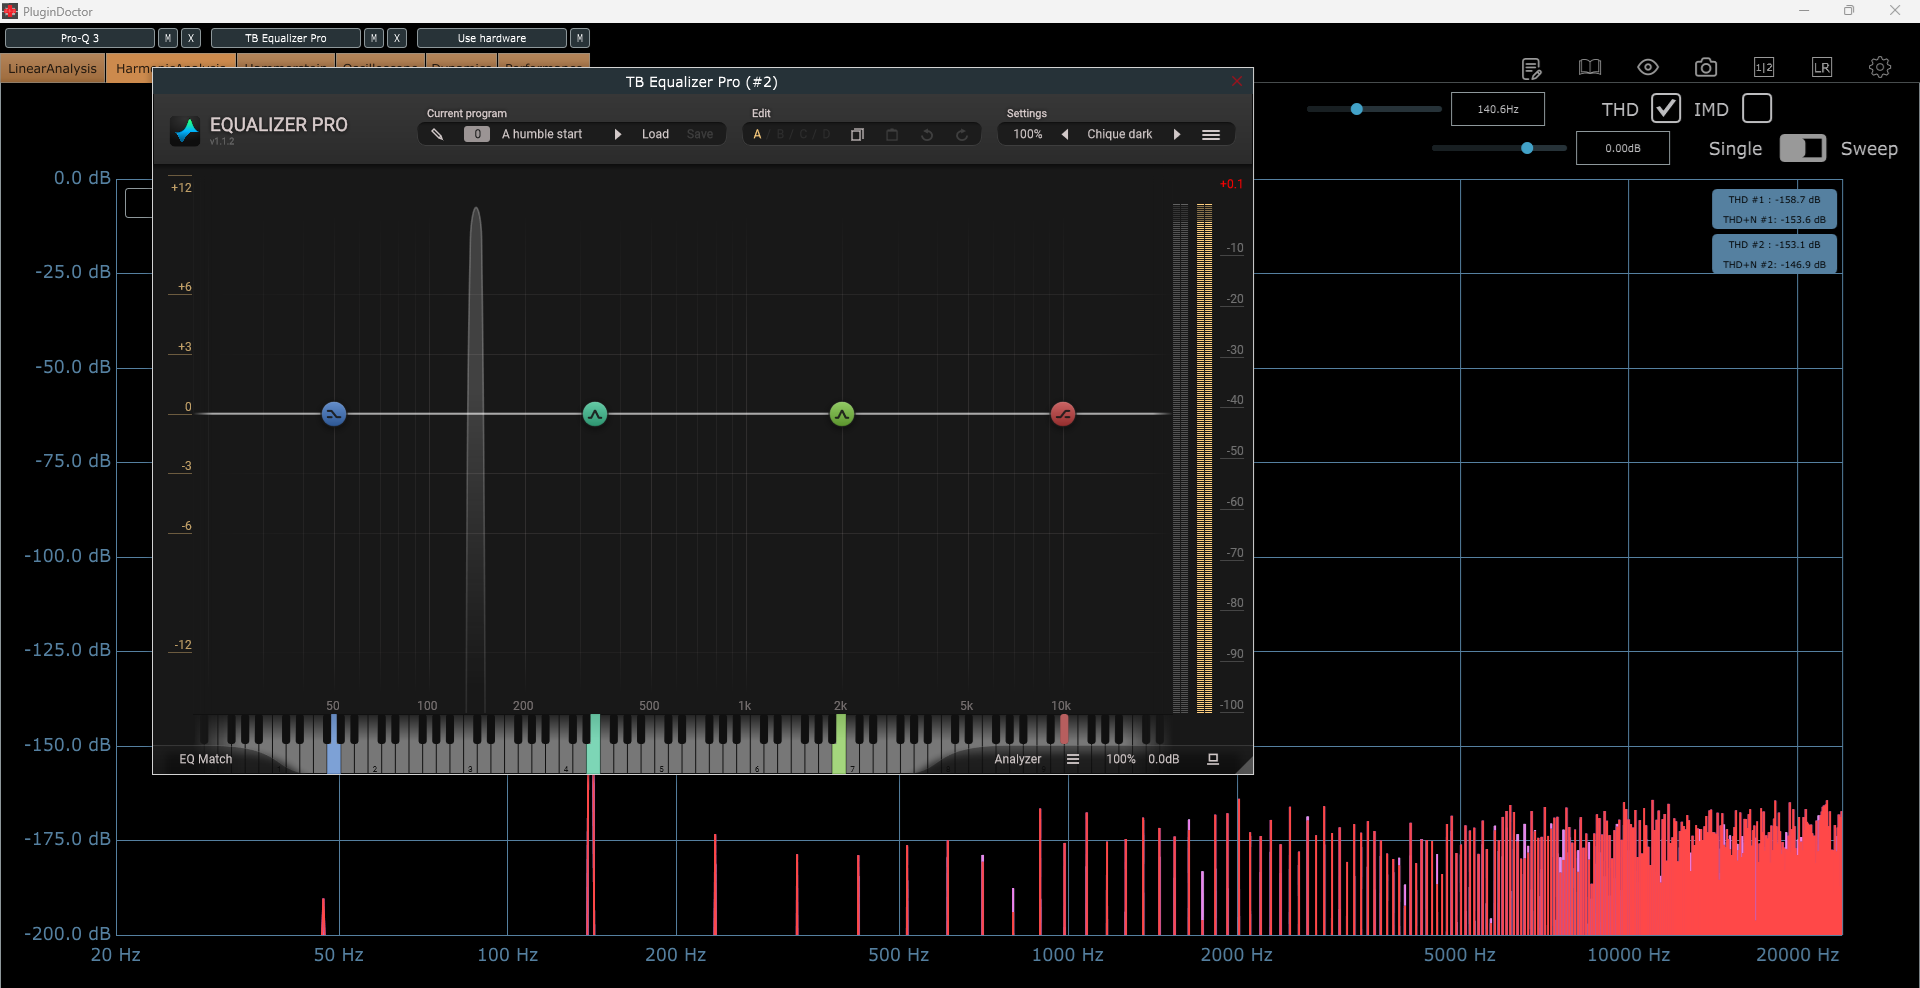Toggle the Single/Sweep switch

click(1803, 148)
